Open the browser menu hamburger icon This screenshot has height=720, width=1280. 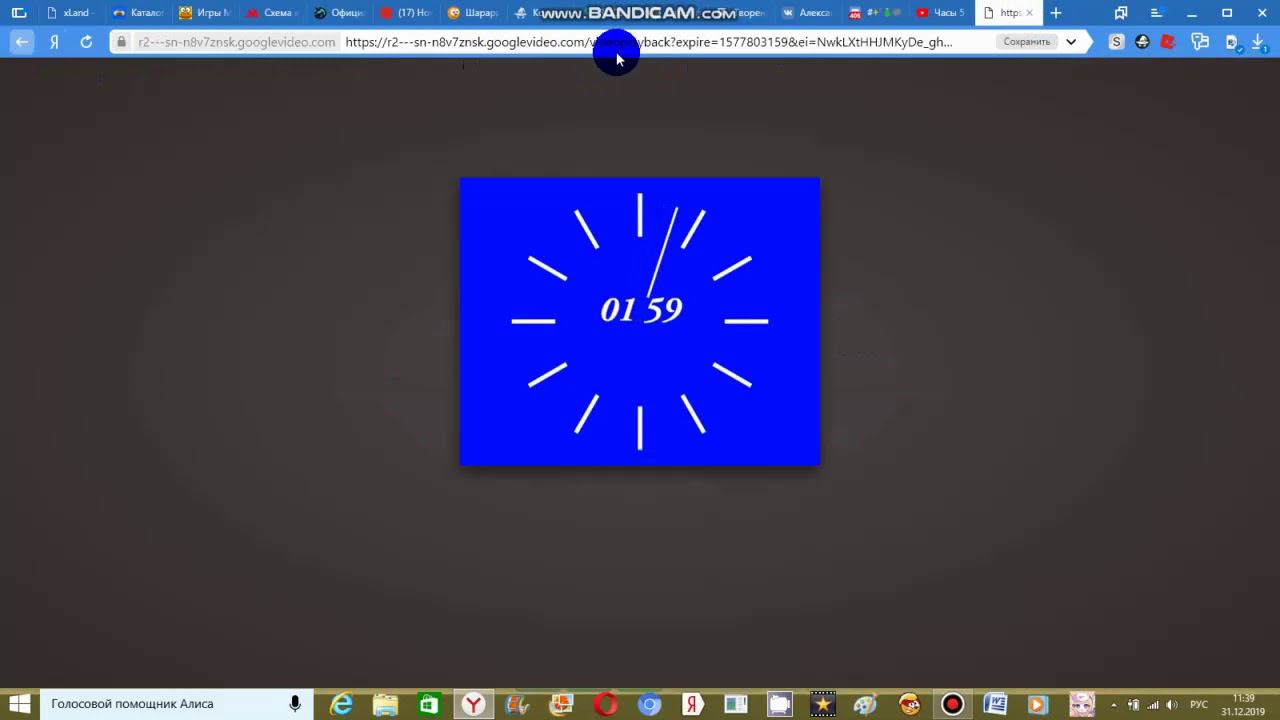1155,13
